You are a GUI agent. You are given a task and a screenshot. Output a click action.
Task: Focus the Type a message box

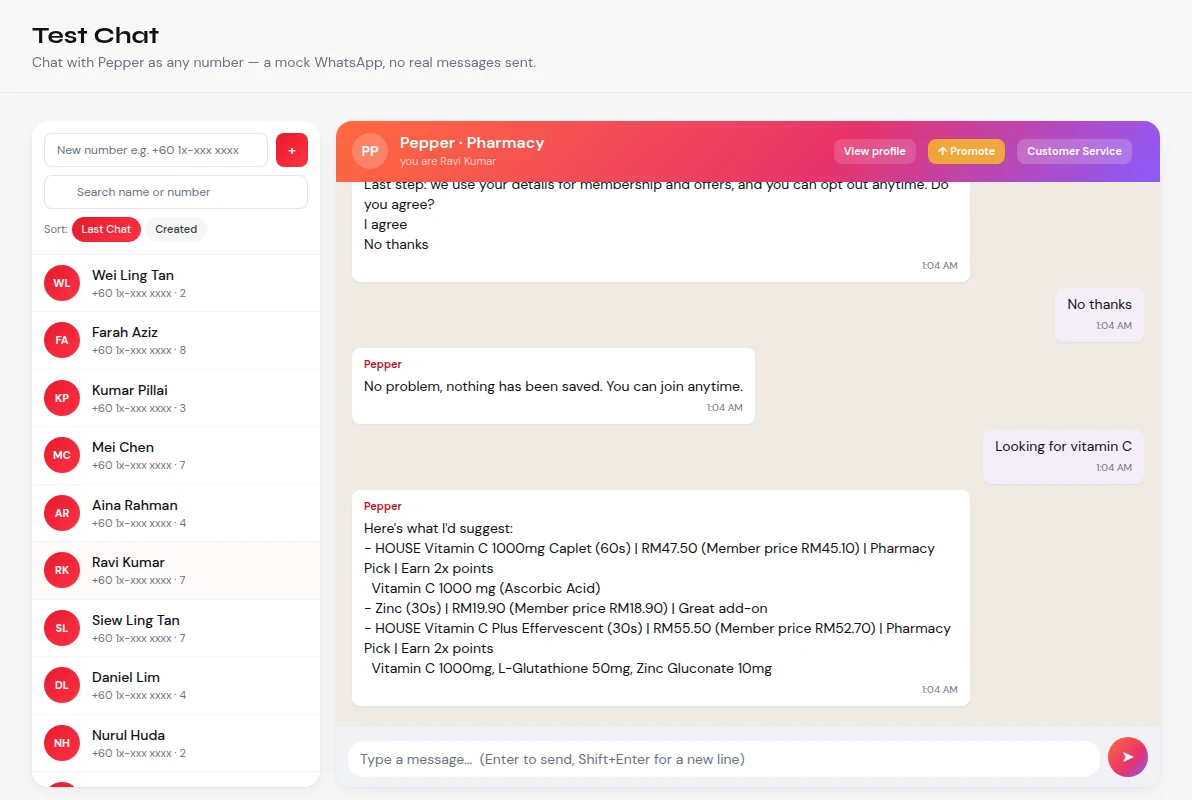tap(723, 759)
